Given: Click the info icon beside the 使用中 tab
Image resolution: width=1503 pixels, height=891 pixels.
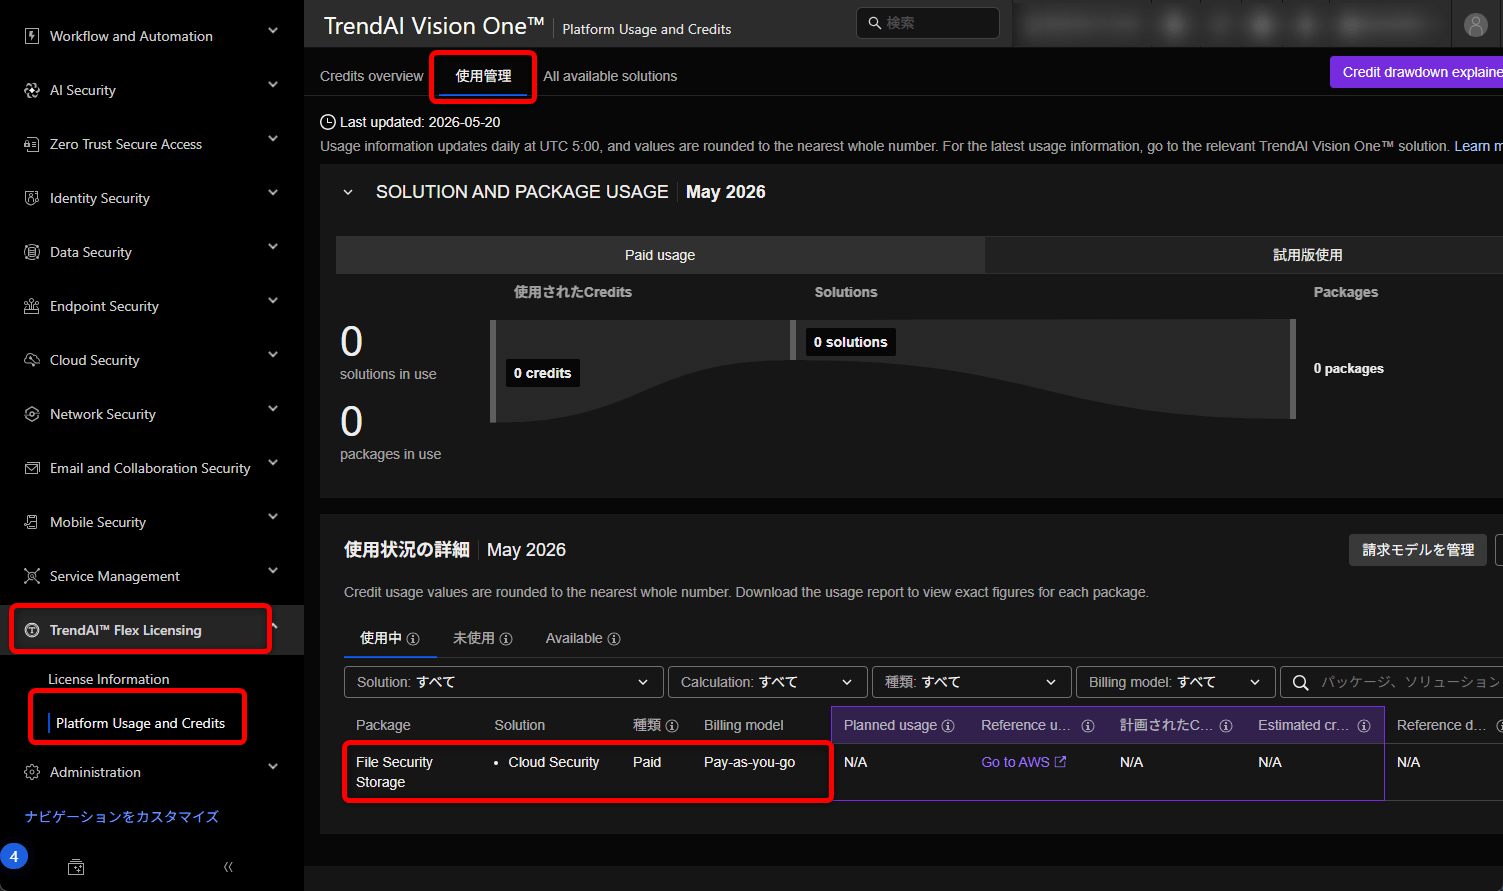Looking at the screenshot, I should click(413, 639).
